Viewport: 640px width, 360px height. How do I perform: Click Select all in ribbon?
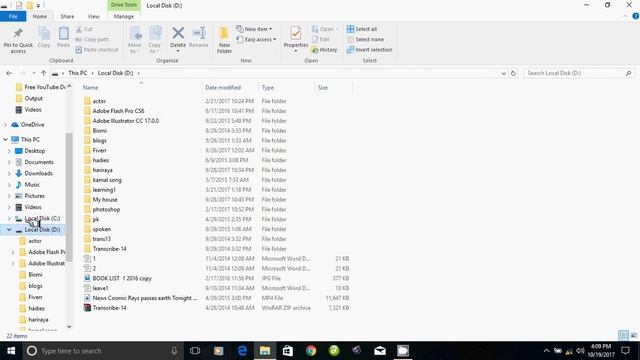point(362,29)
